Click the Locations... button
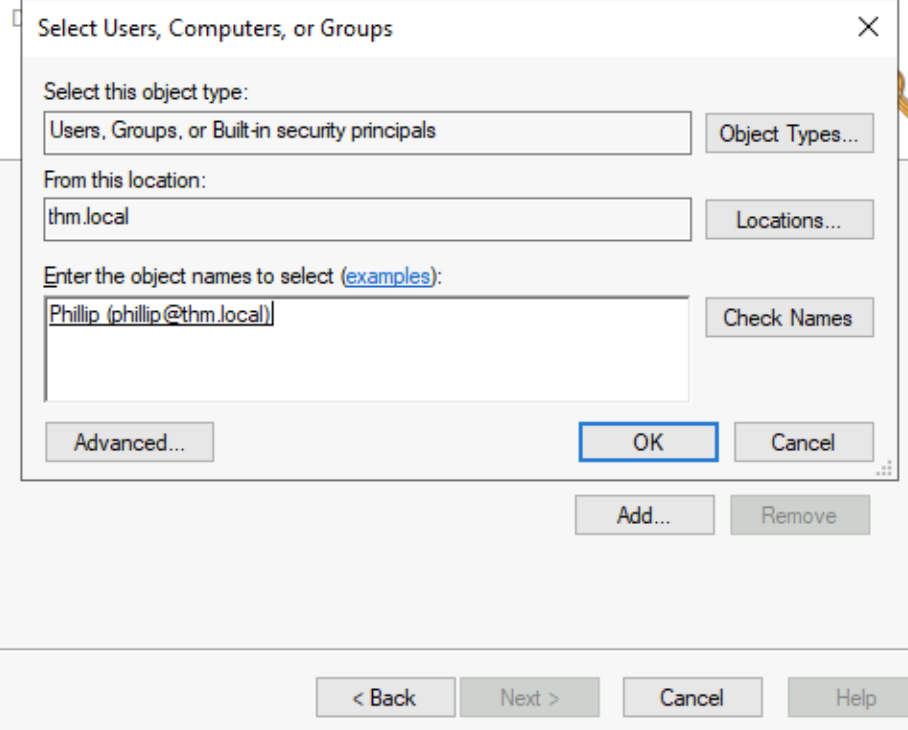 coord(789,220)
